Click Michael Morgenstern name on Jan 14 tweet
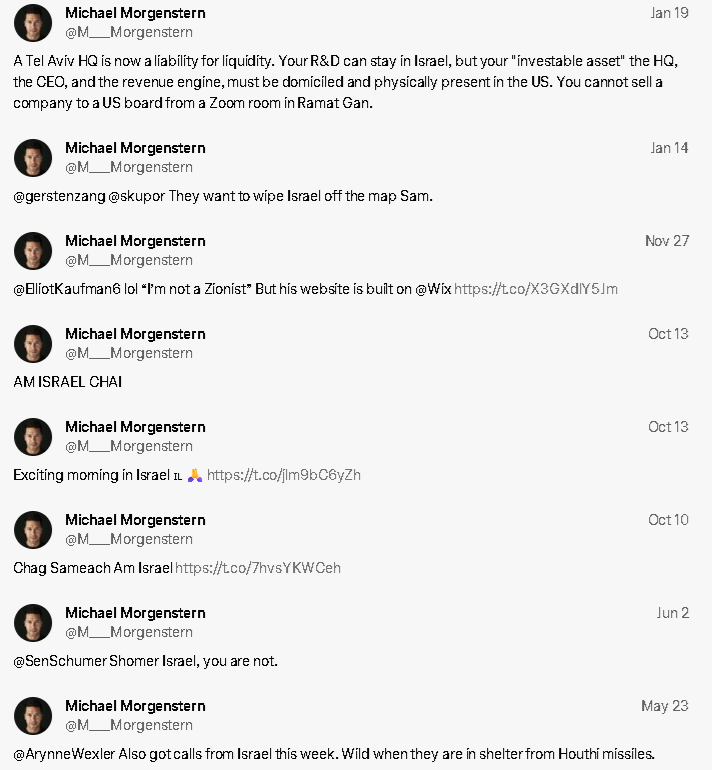712x770 pixels. [x=135, y=148]
